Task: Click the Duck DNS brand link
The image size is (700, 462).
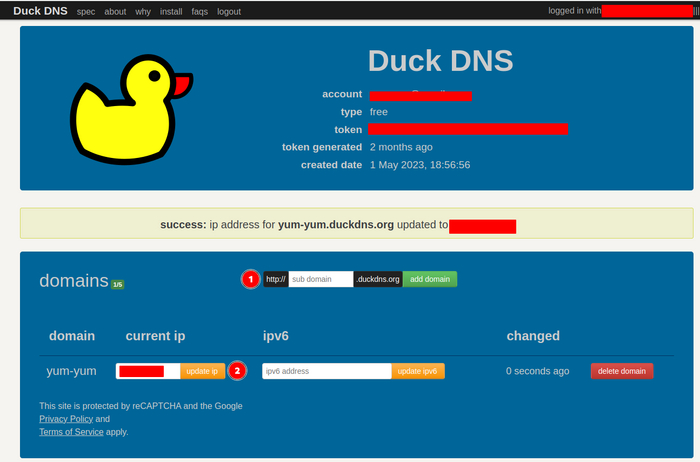Action: [40, 11]
